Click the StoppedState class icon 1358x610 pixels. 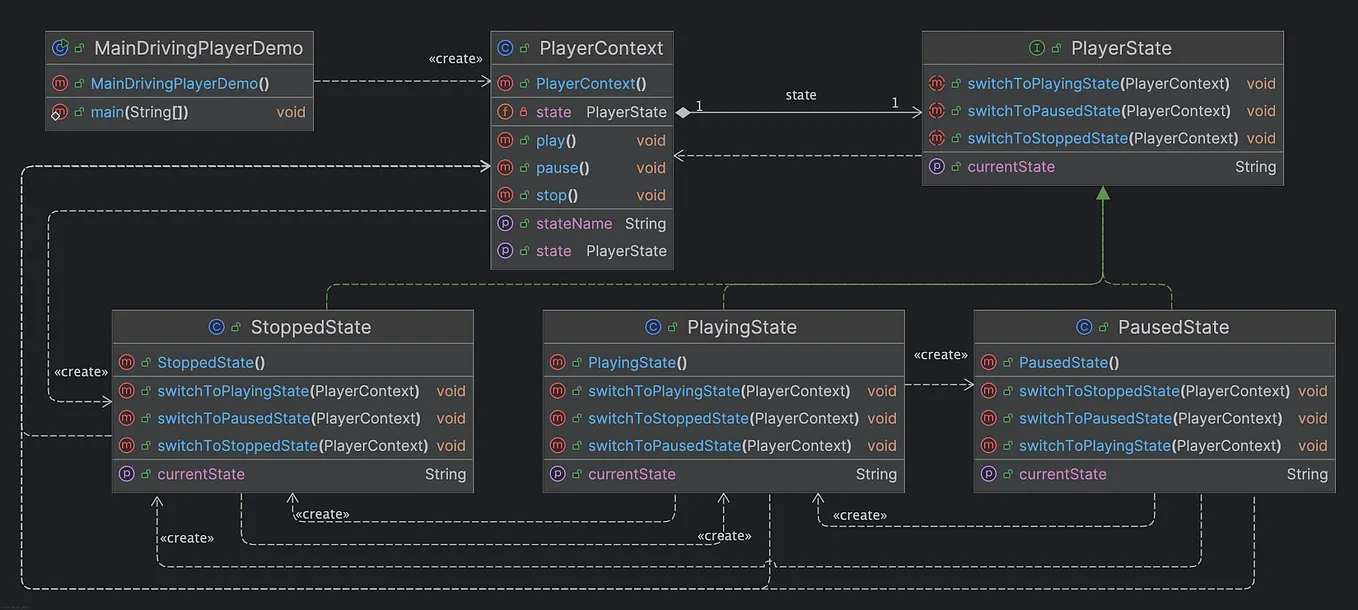click(216, 327)
